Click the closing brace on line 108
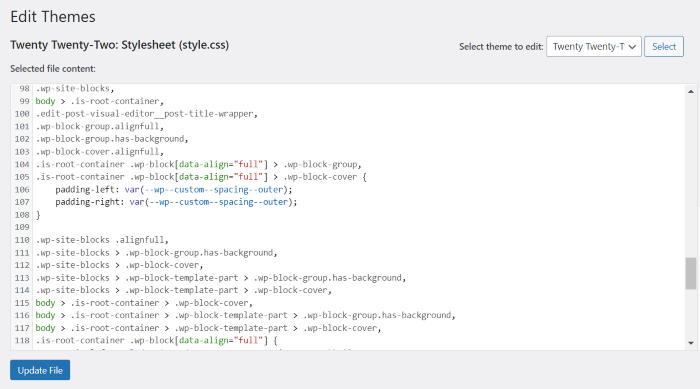The height and width of the screenshot is (389, 700). [x=38, y=215]
